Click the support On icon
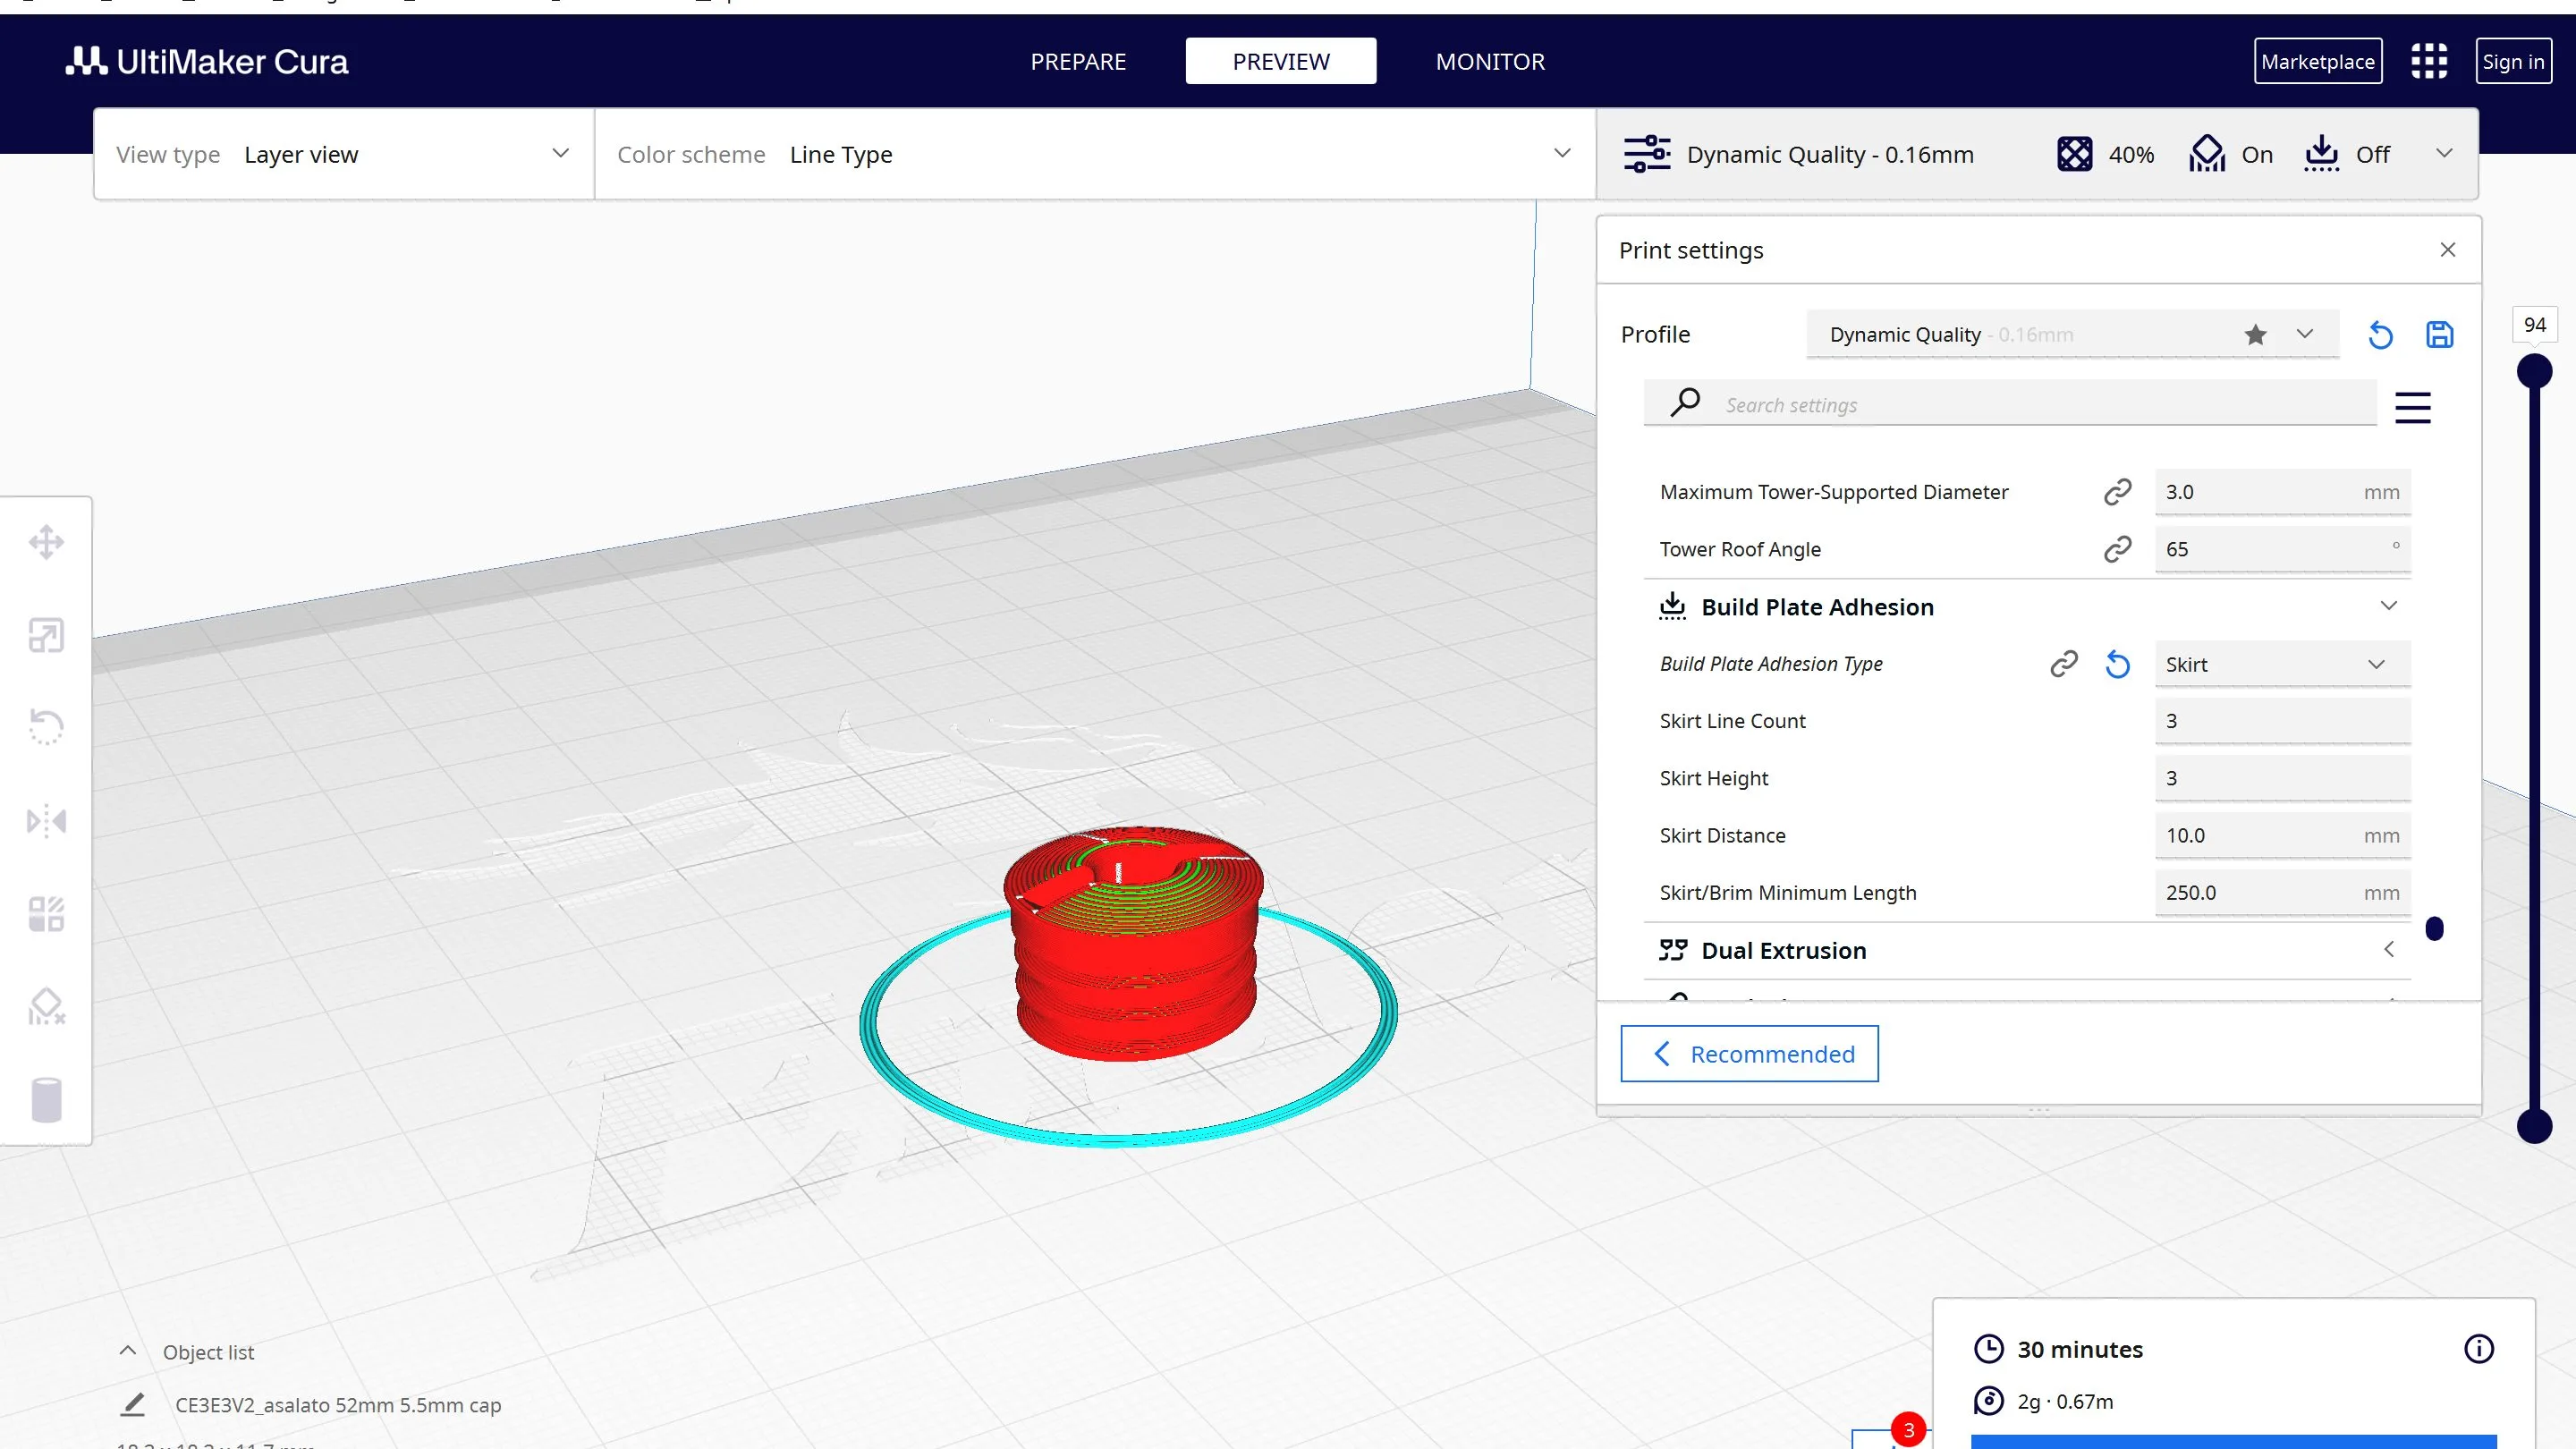Viewport: 2576px width, 1449px height. [2207, 154]
